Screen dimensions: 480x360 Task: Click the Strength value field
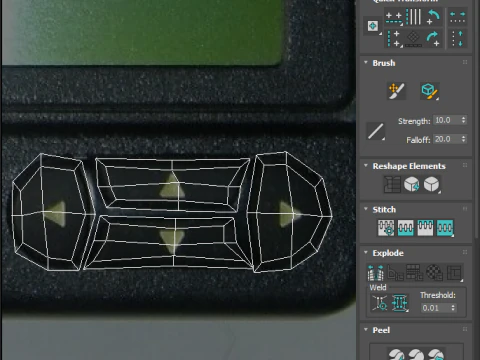point(447,120)
